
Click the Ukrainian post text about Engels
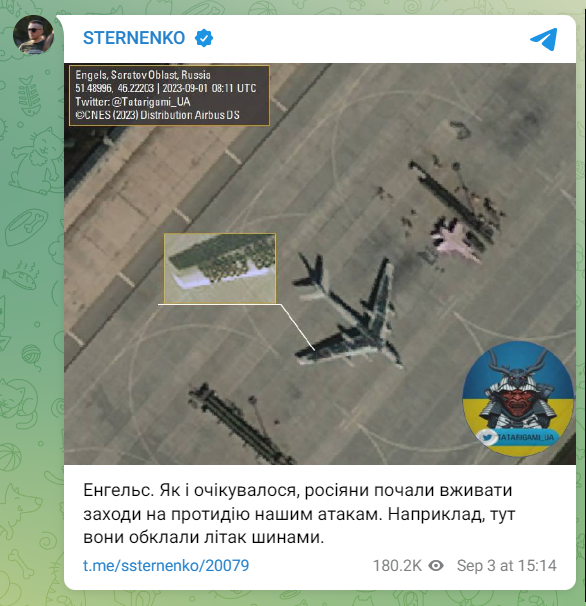click(299, 514)
